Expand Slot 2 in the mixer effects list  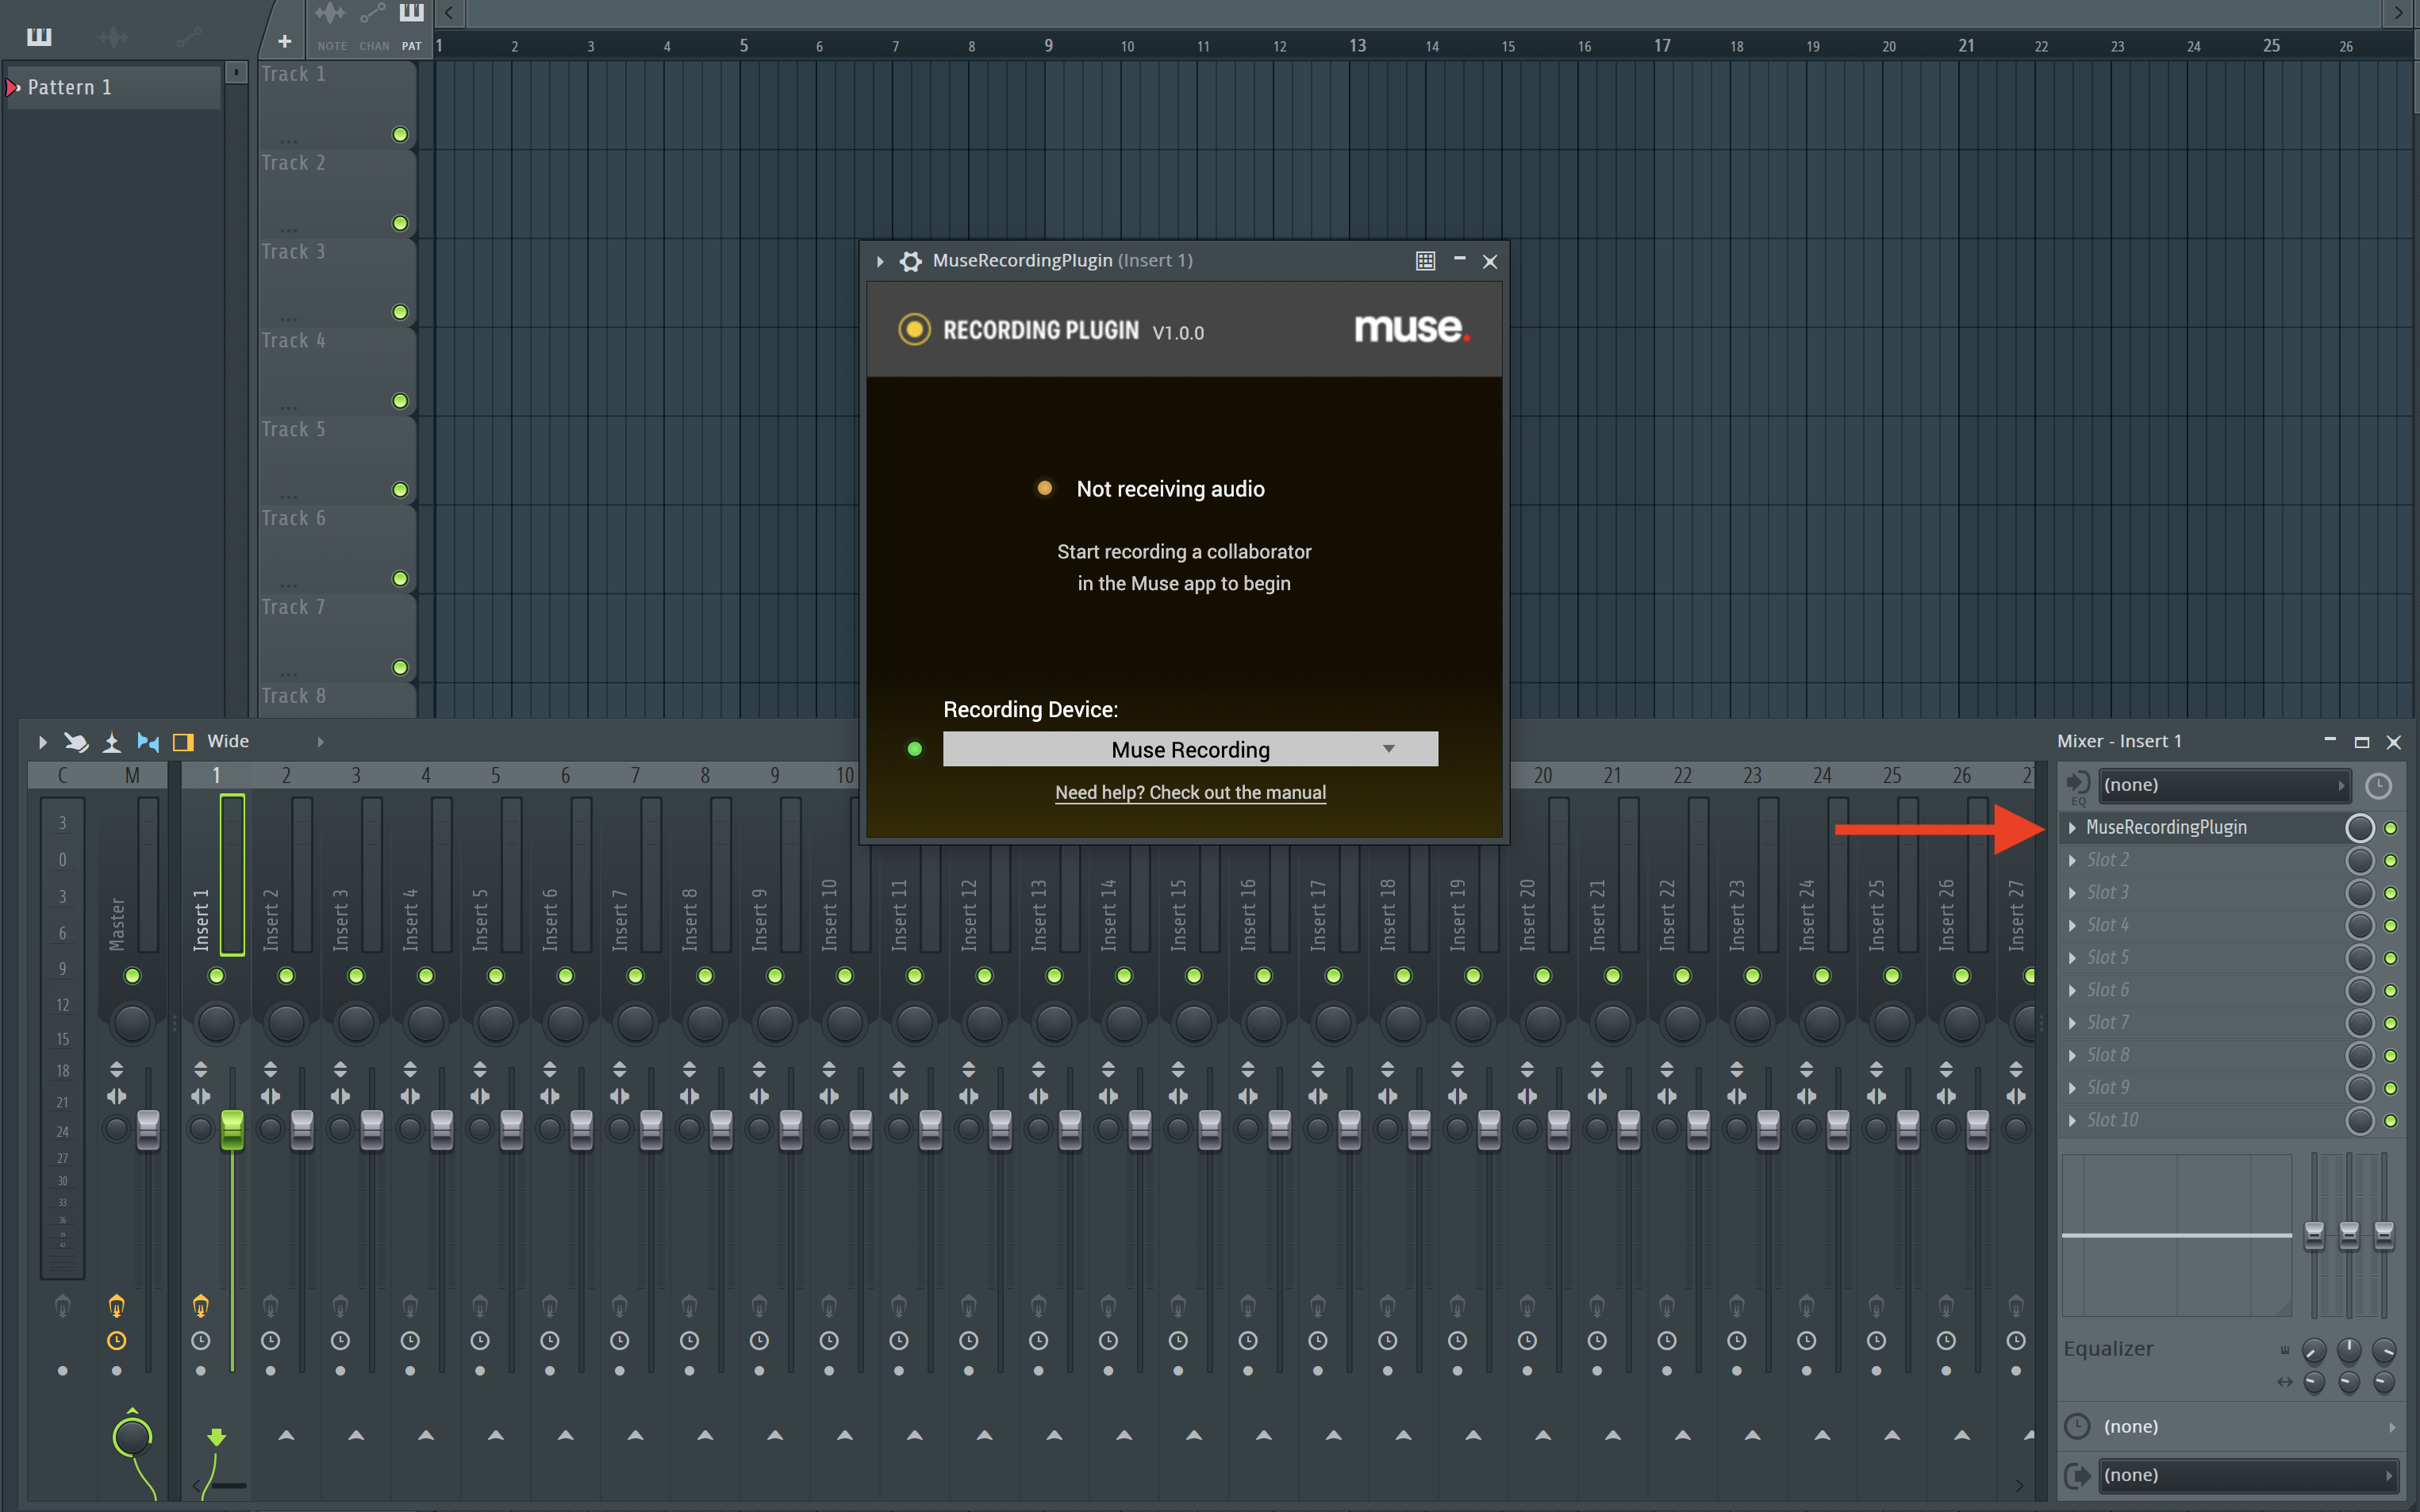tap(2072, 859)
